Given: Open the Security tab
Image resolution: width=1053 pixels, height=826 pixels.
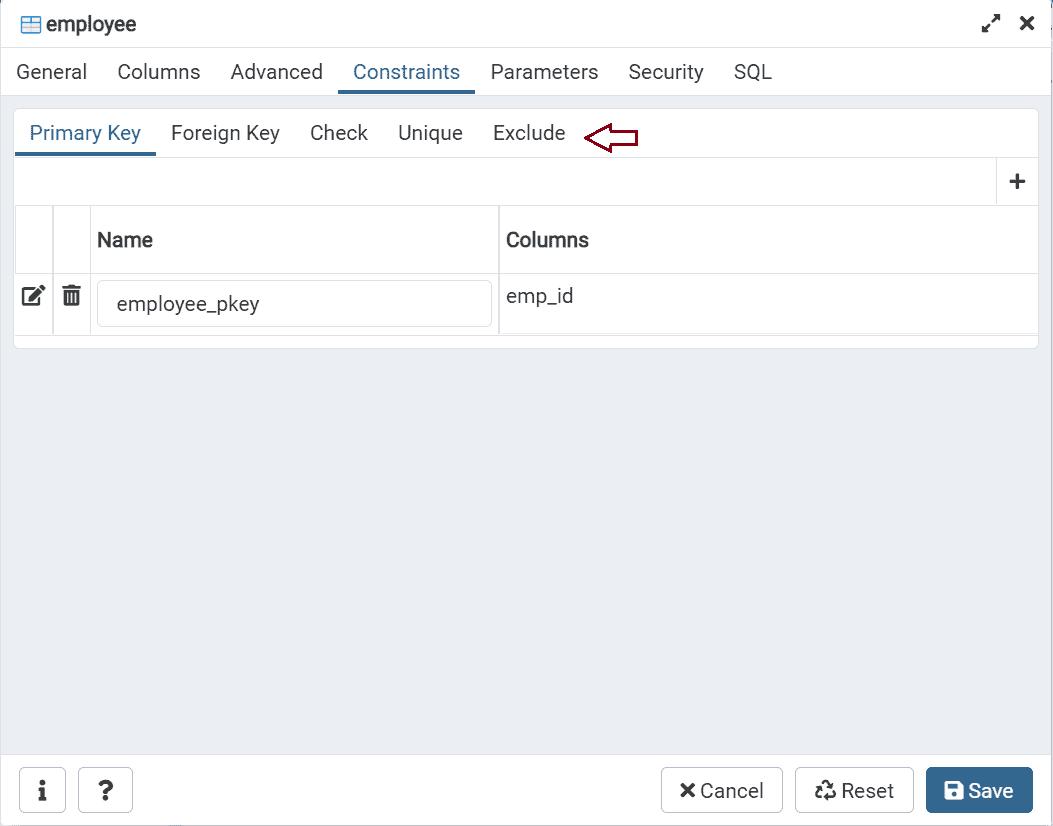Looking at the screenshot, I should [666, 72].
